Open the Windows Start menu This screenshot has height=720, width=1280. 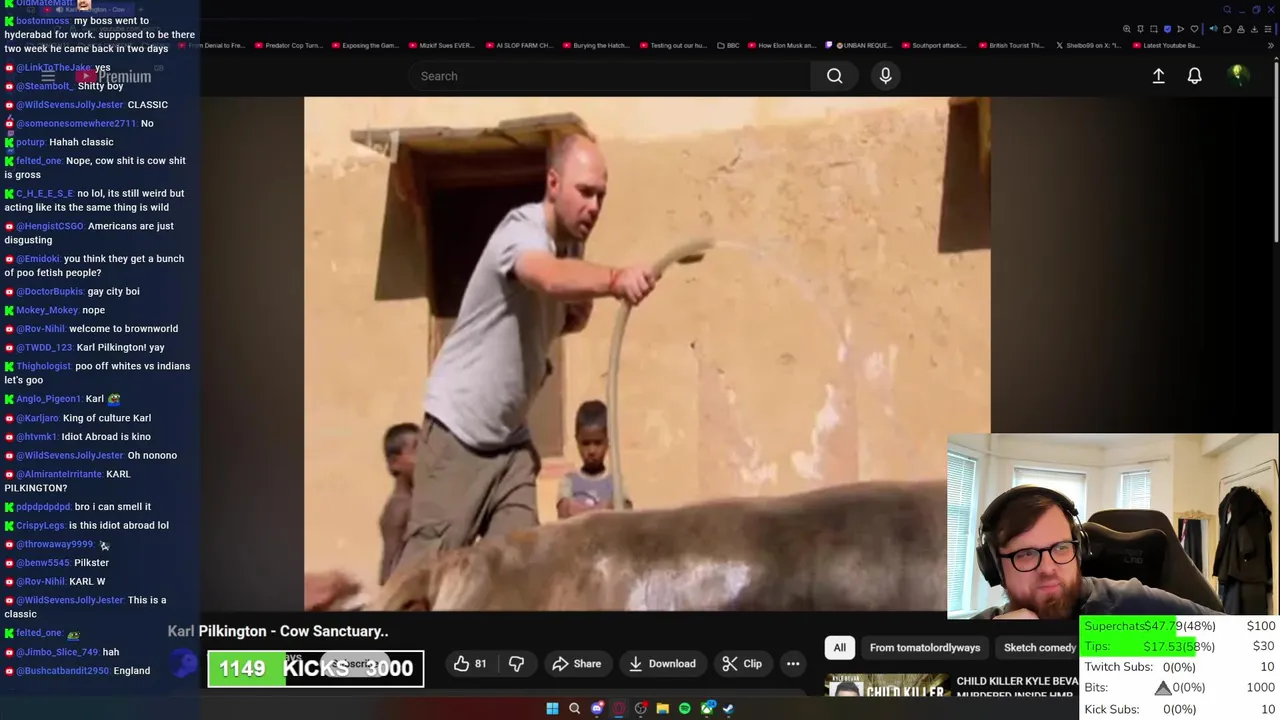coord(552,708)
